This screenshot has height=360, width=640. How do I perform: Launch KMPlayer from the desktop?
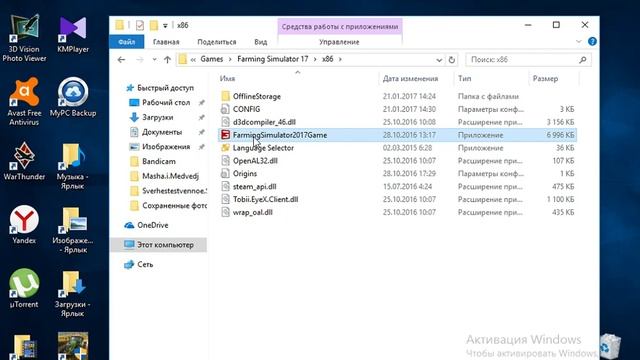tap(73, 35)
